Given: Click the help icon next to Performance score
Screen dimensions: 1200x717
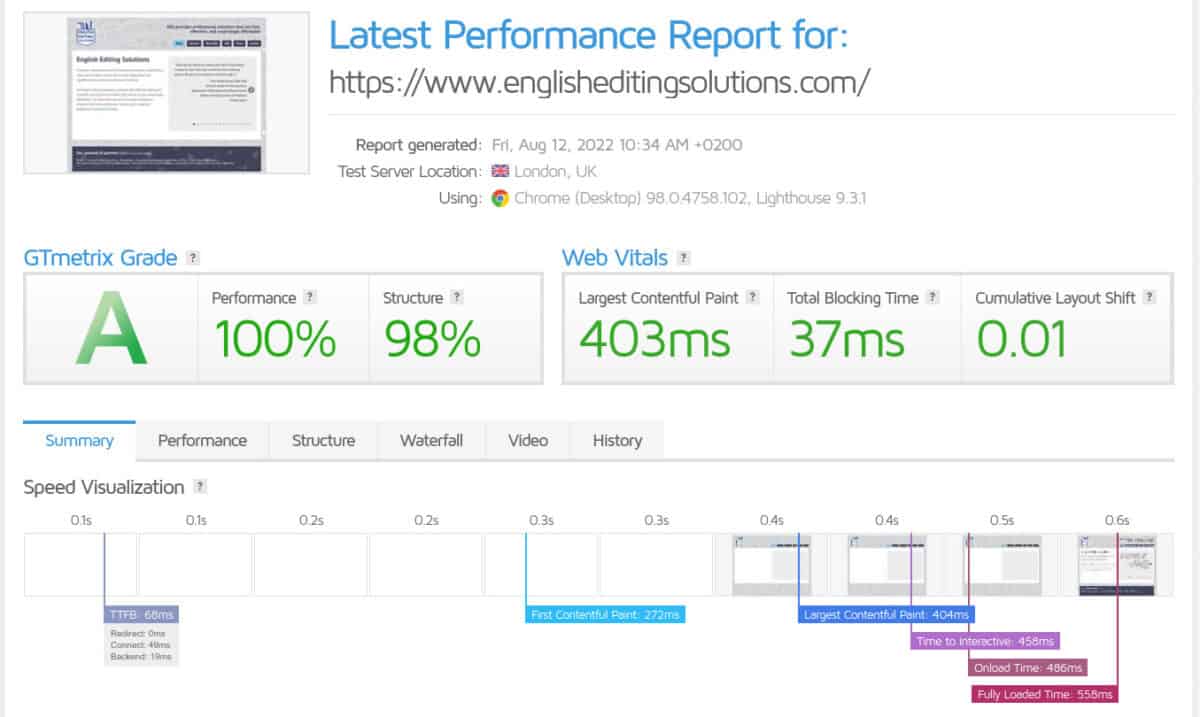Looking at the screenshot, I should coord(310,297).
